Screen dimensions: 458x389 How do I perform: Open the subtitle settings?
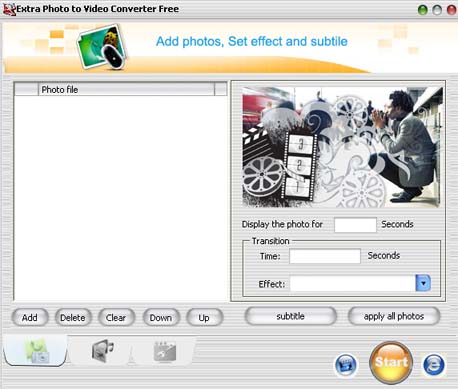click(290, 316)
